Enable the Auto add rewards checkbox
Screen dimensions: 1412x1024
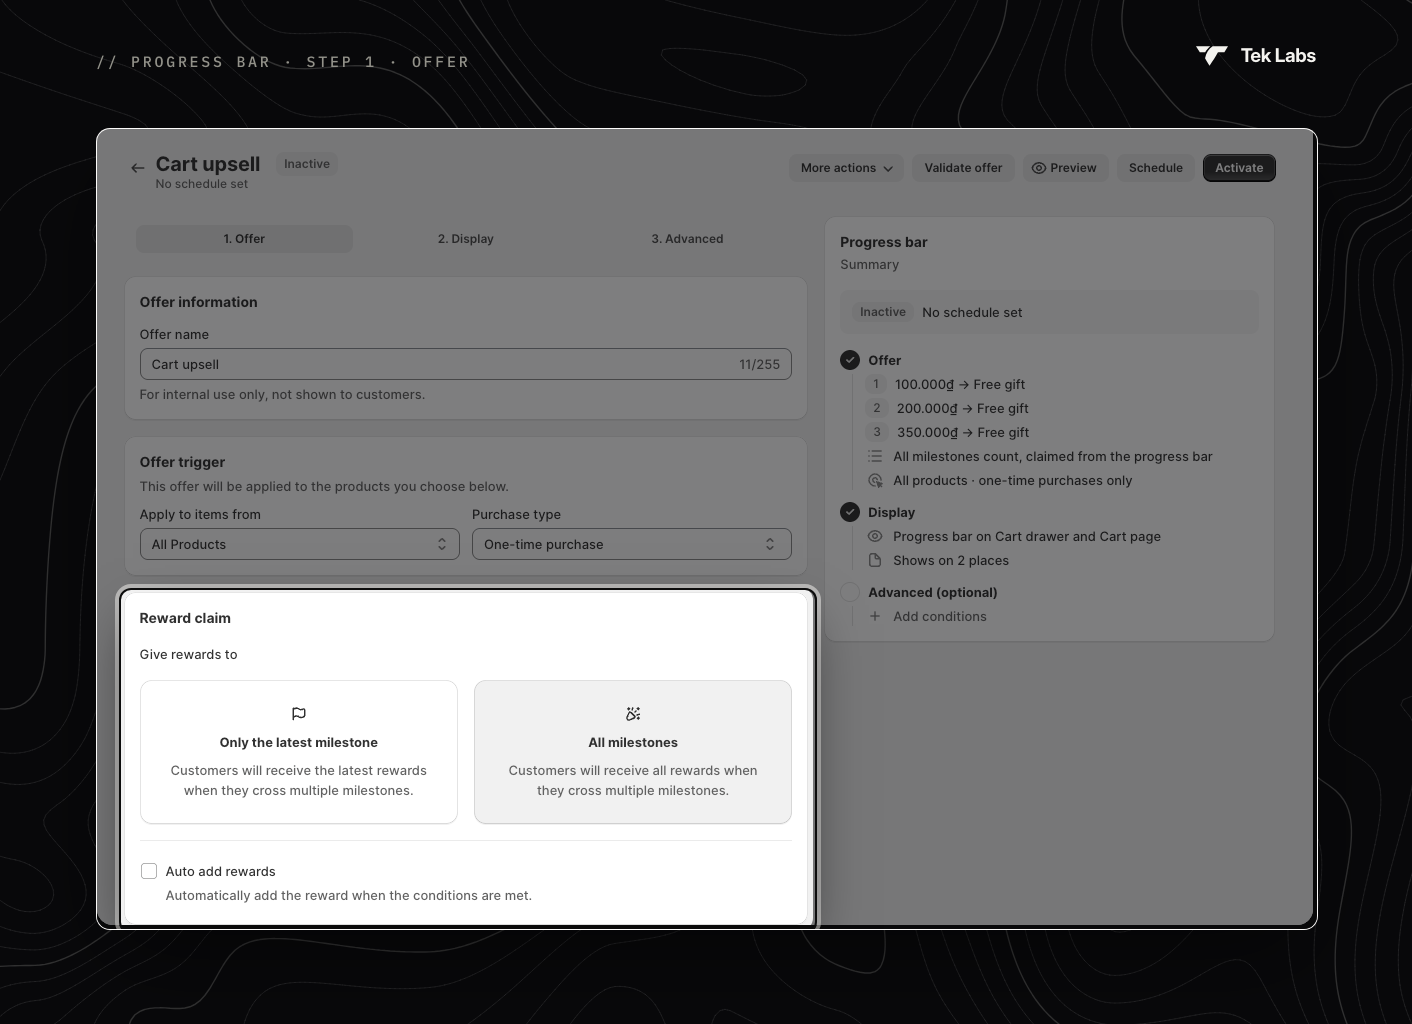pos(149,871)
